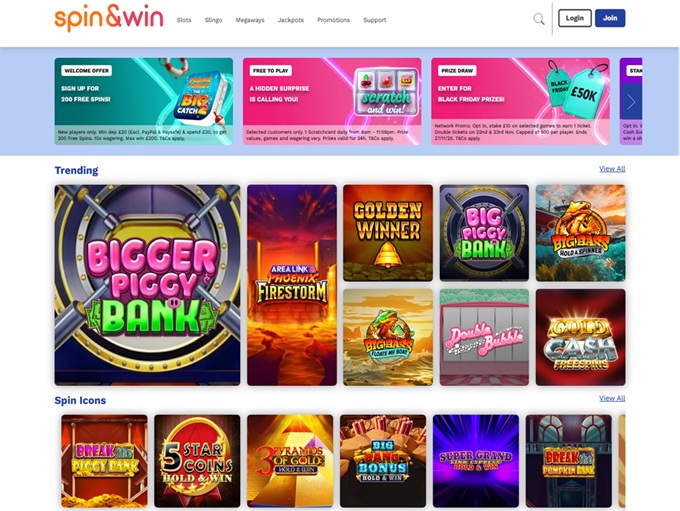This screenshot has width=680, height=511.
Task: Advance promo carousel with right arrow
Action: pyautogui.click(x=631, y=102)
